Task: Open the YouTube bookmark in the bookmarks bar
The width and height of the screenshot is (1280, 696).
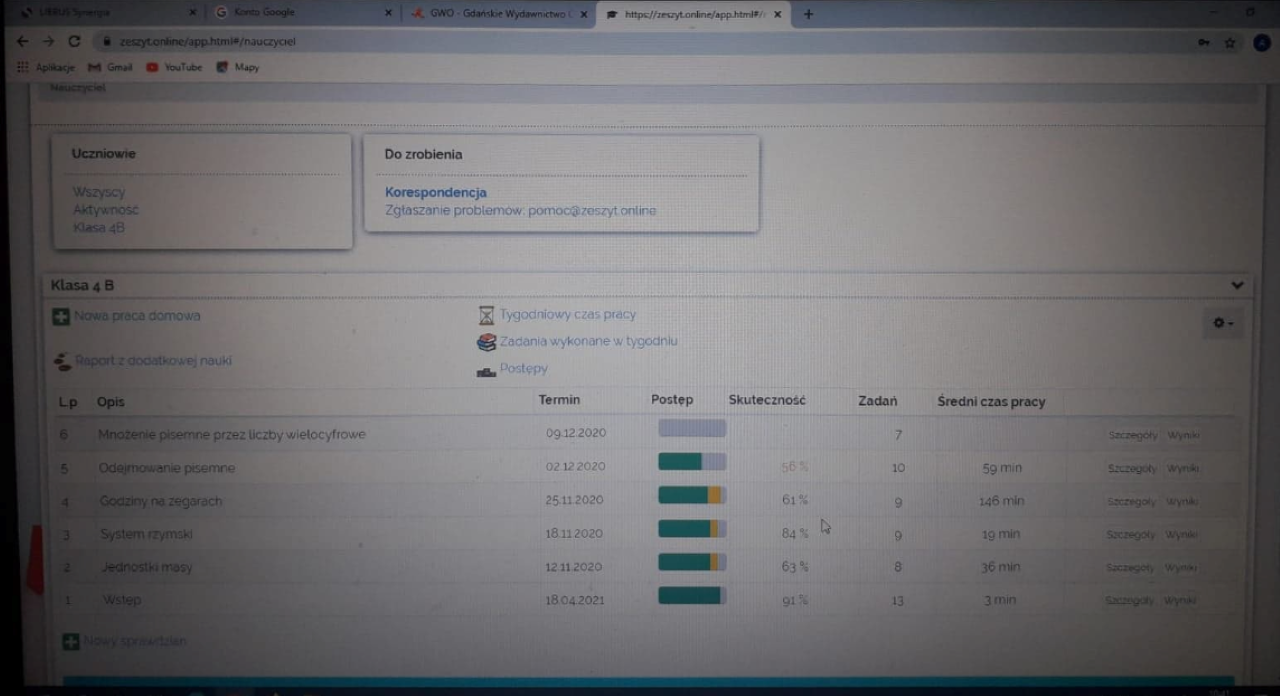Action: pos(174,68)
